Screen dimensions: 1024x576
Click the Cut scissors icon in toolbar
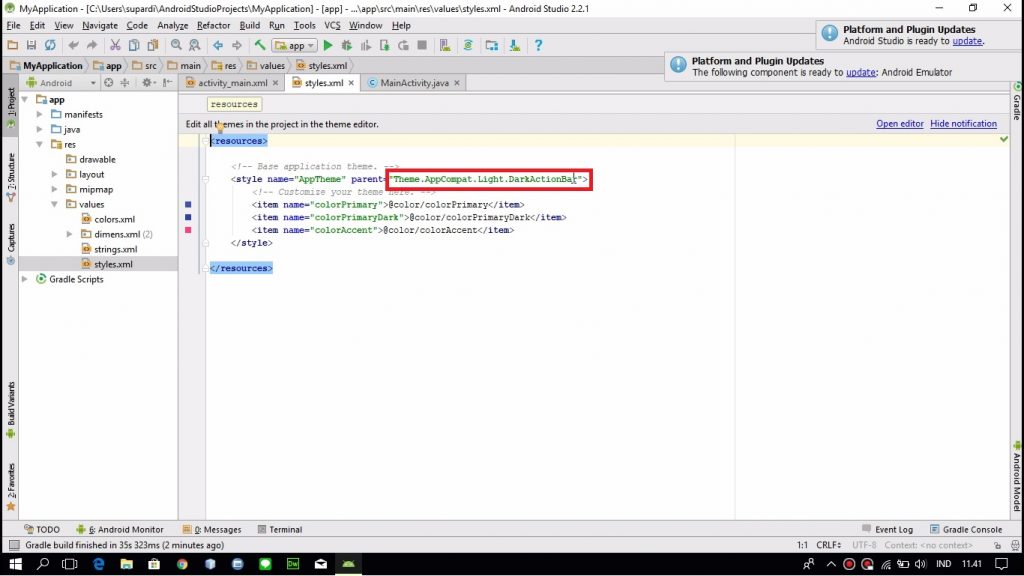click(x=116, y=45)
